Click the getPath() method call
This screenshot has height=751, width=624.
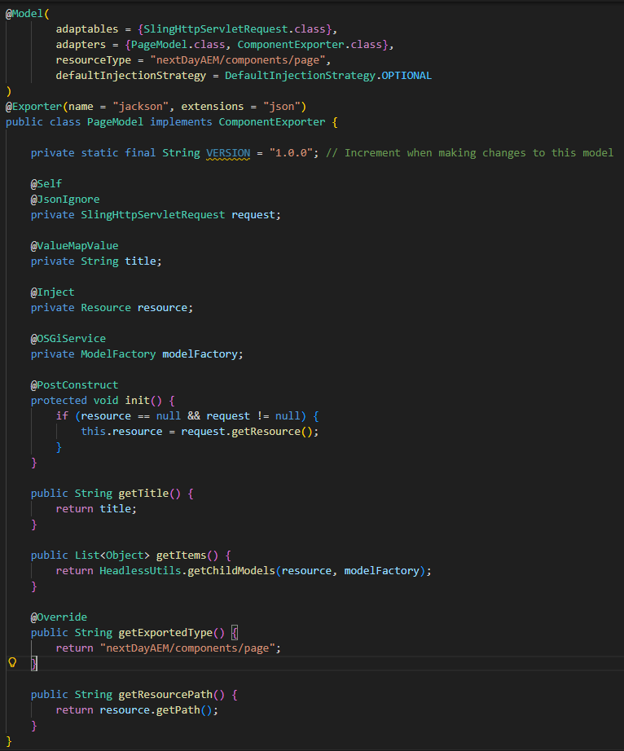pos(184,710)
